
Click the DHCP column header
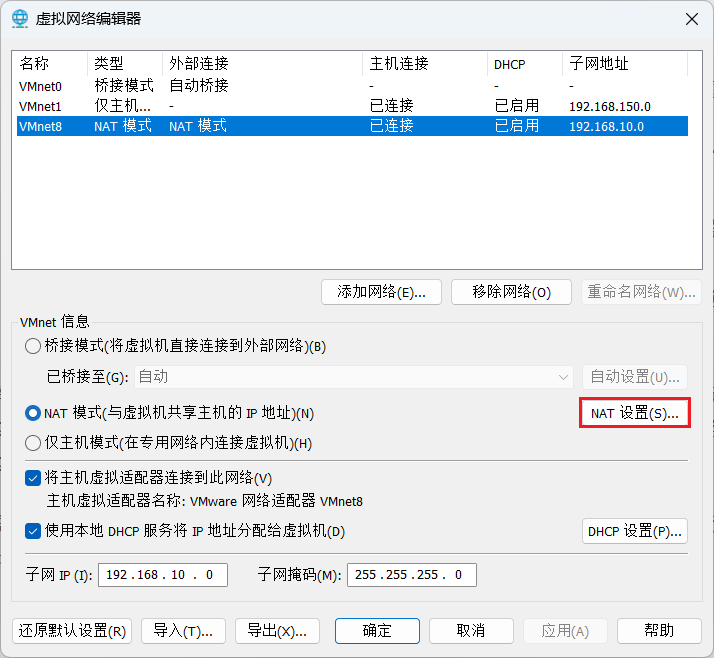click(525, 63)
